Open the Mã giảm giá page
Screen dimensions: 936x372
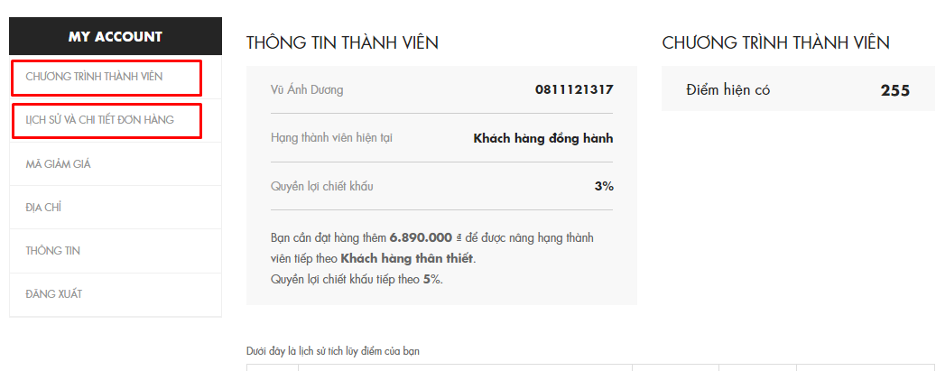click(115, 164)
